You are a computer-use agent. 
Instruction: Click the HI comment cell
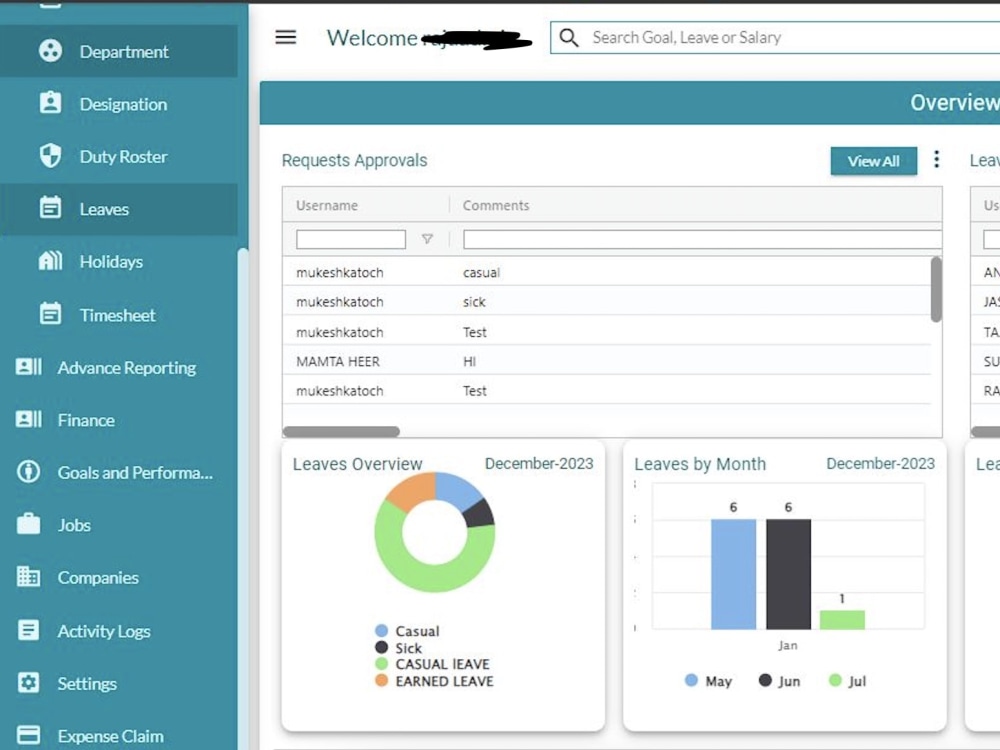469,362
